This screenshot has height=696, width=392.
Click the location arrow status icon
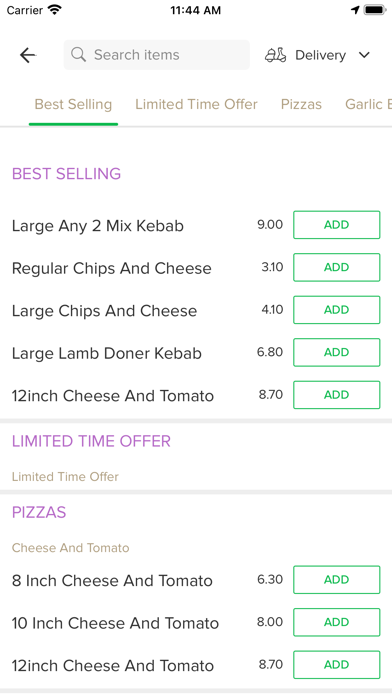click(x=355, y=10)
